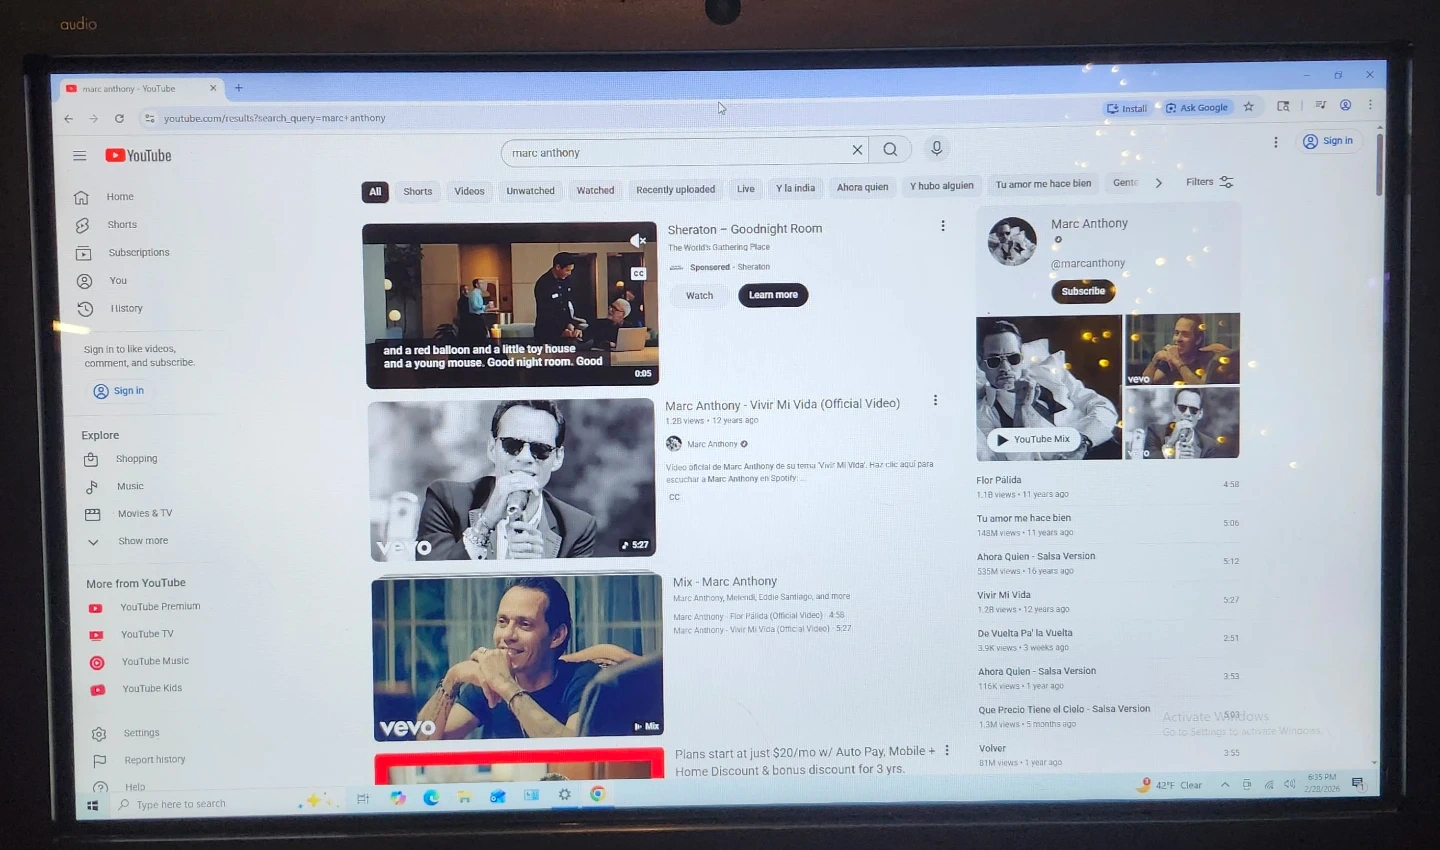Click the search magnifier button

pyautogui.click(x=890, y=150)
